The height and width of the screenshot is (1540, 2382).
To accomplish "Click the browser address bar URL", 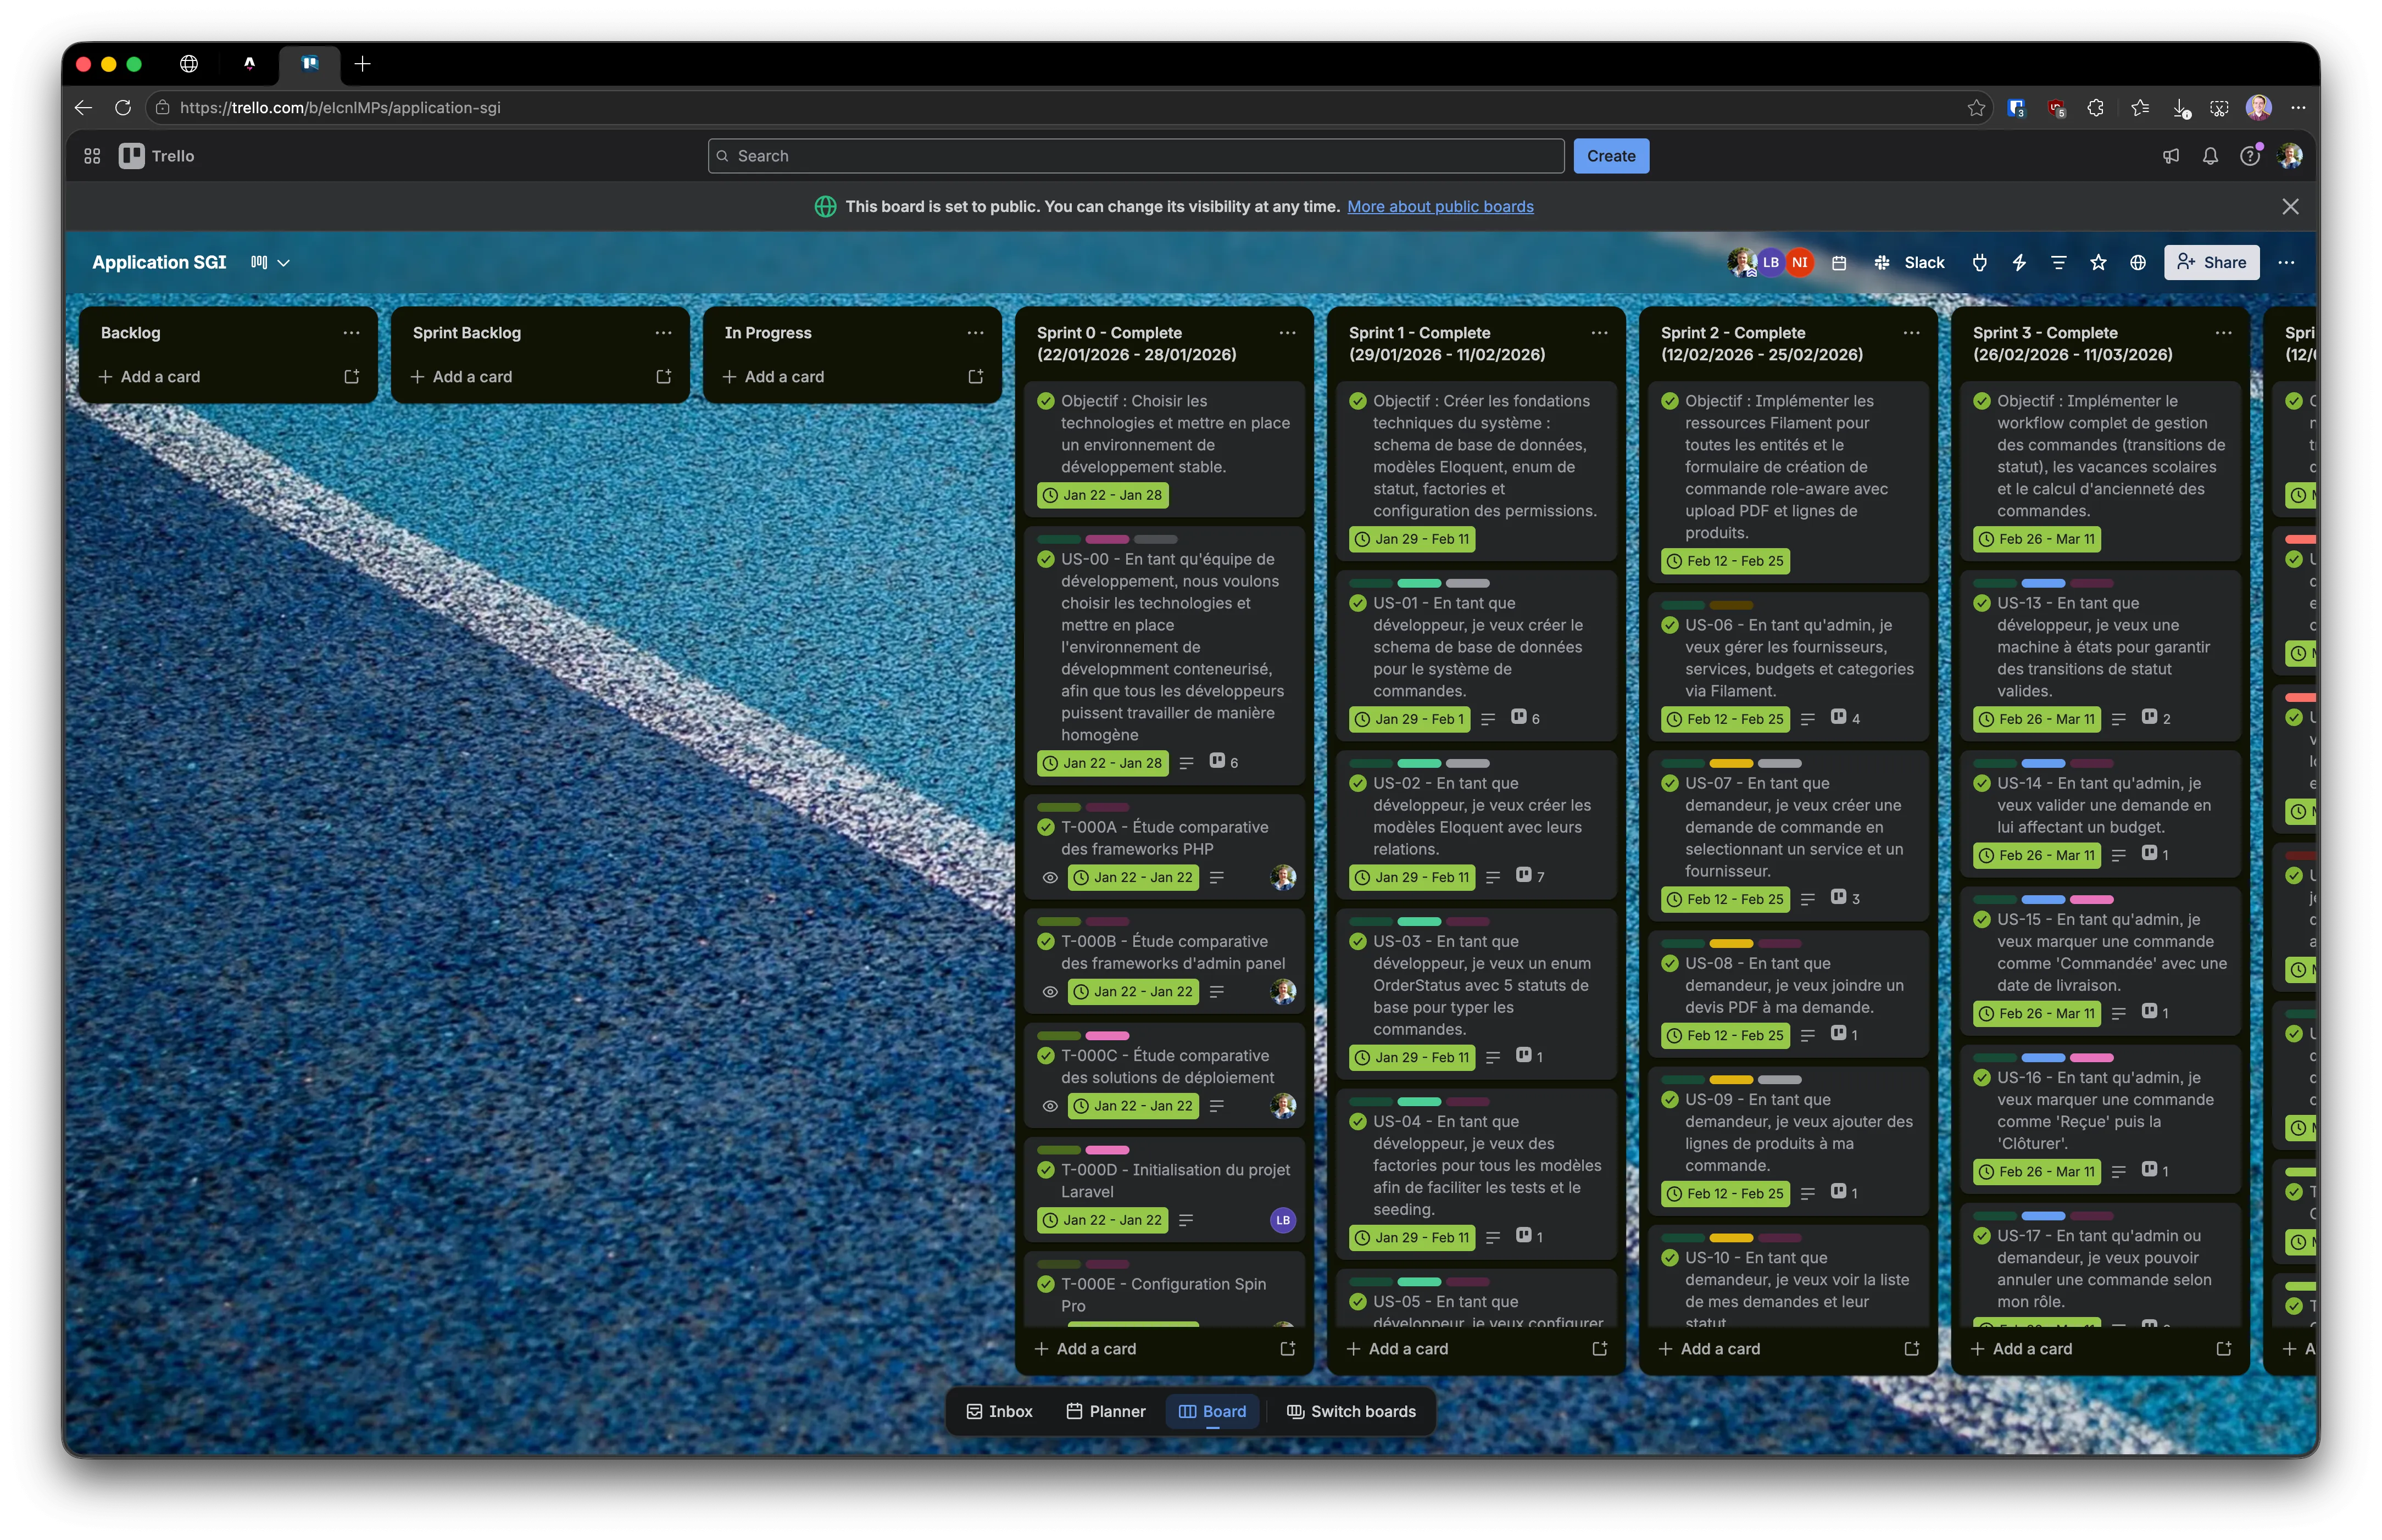I will [340, 108].
